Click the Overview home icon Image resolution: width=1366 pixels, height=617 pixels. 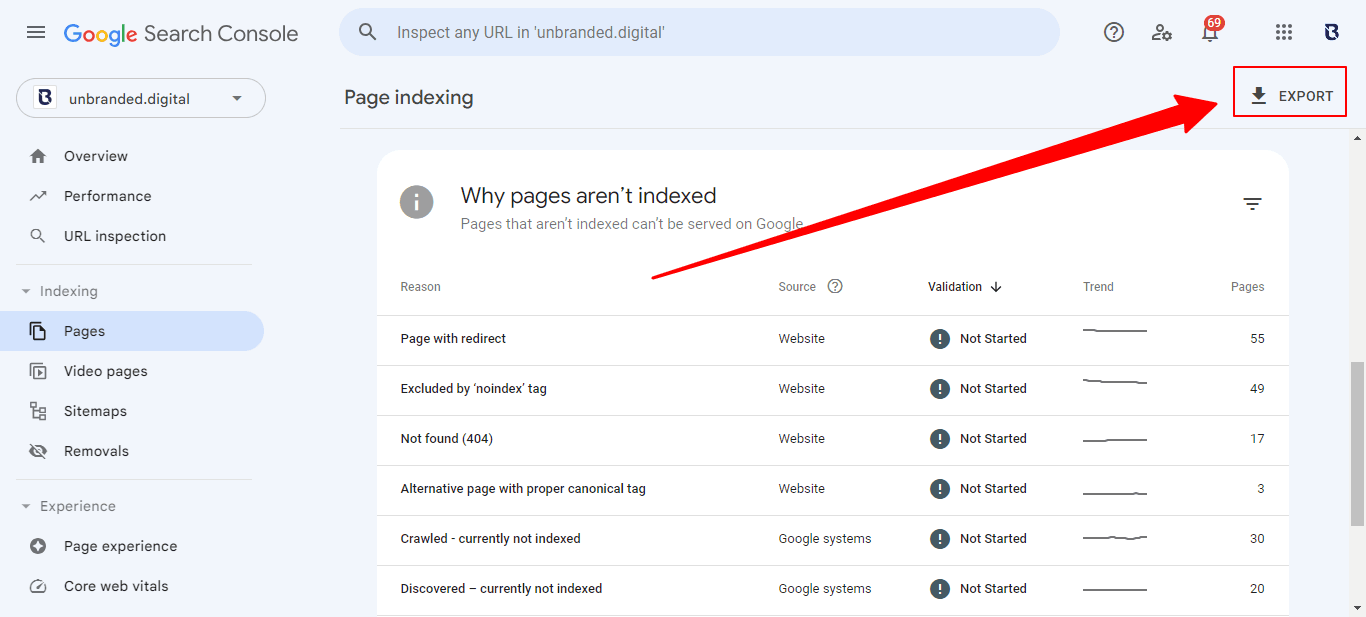[38, 156]
